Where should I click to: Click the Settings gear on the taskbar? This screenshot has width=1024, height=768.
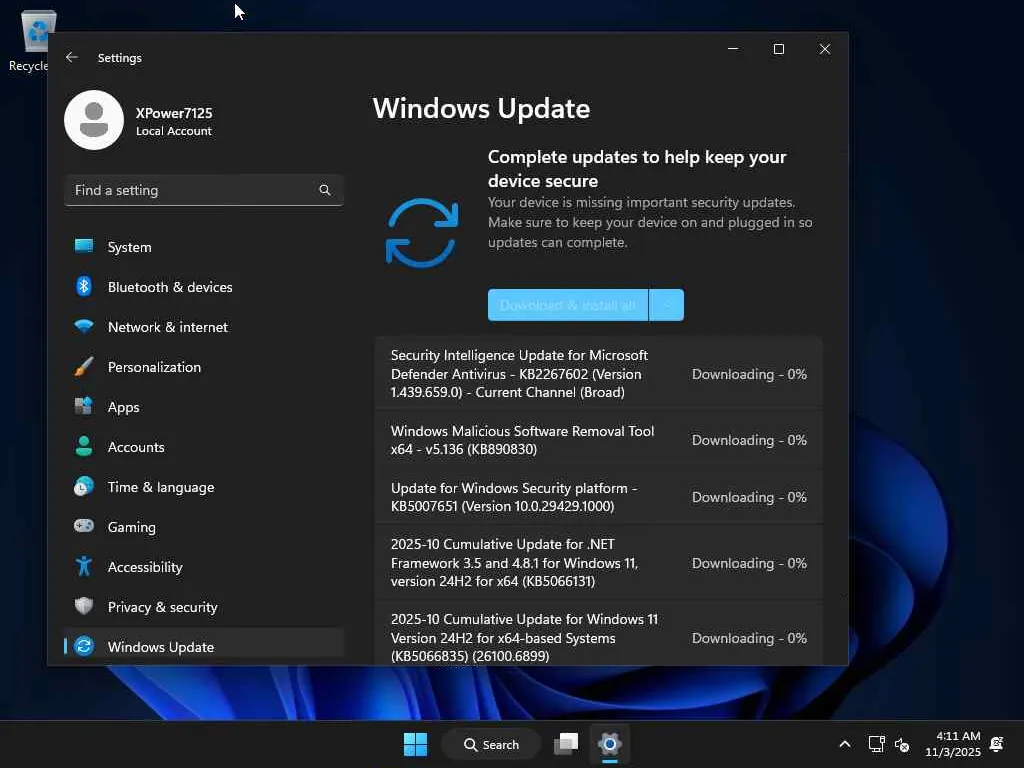coord(609,744)
